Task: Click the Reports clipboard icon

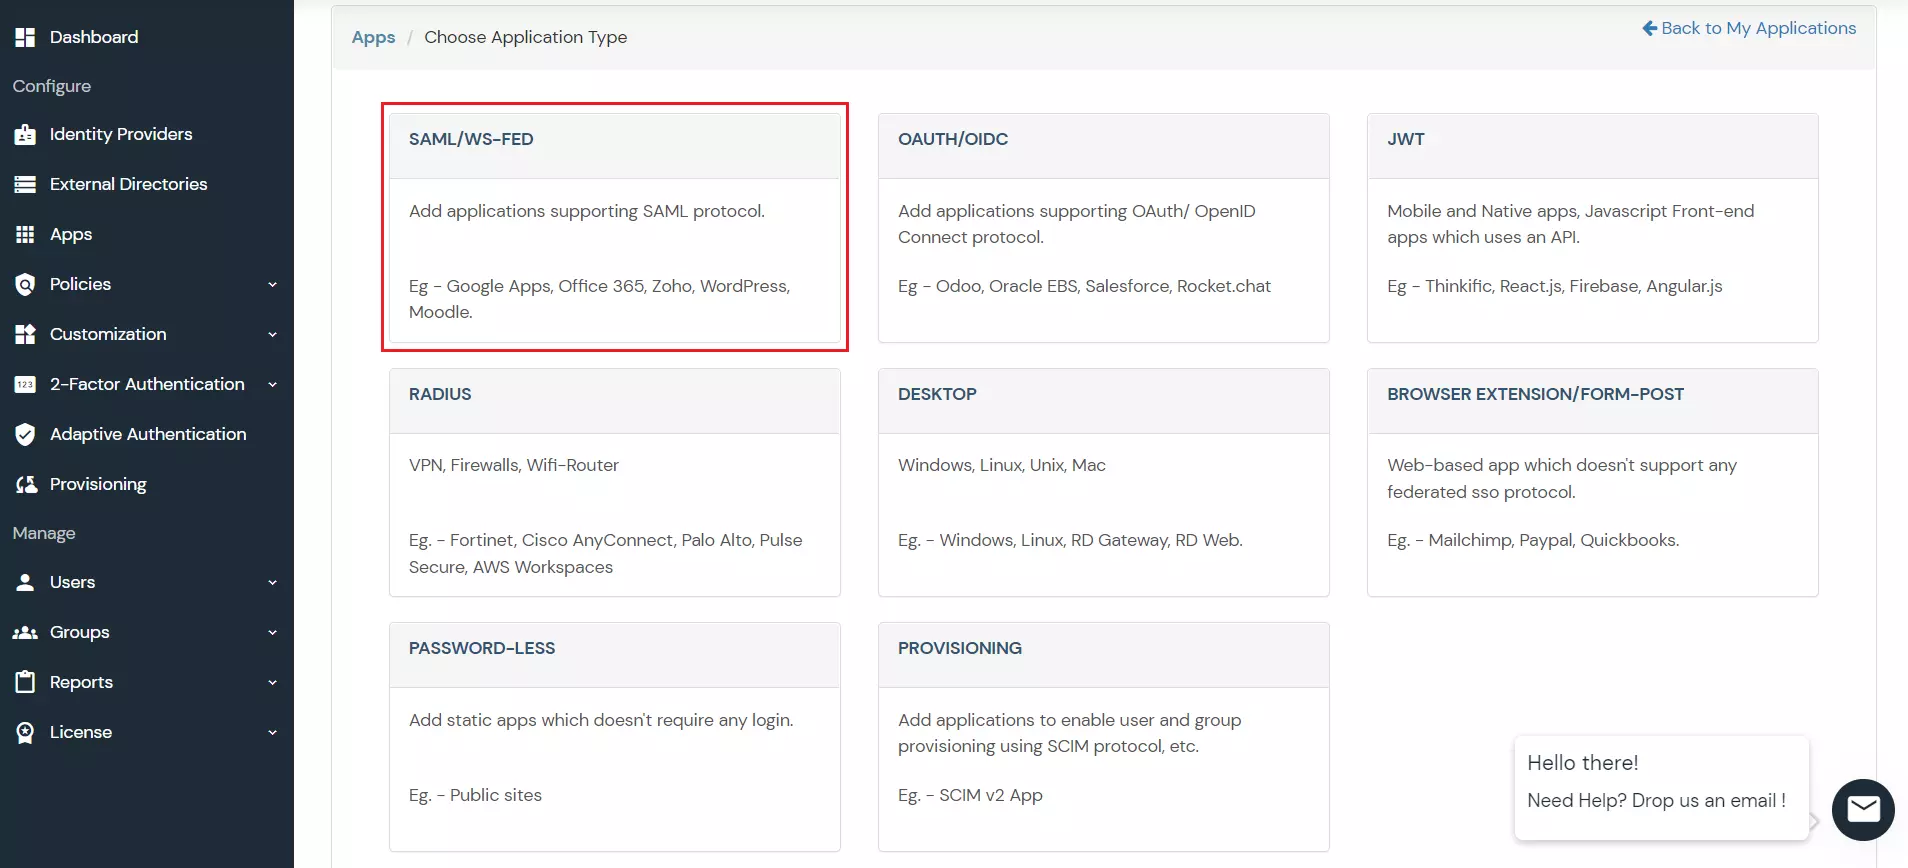Action: (25, 682)
